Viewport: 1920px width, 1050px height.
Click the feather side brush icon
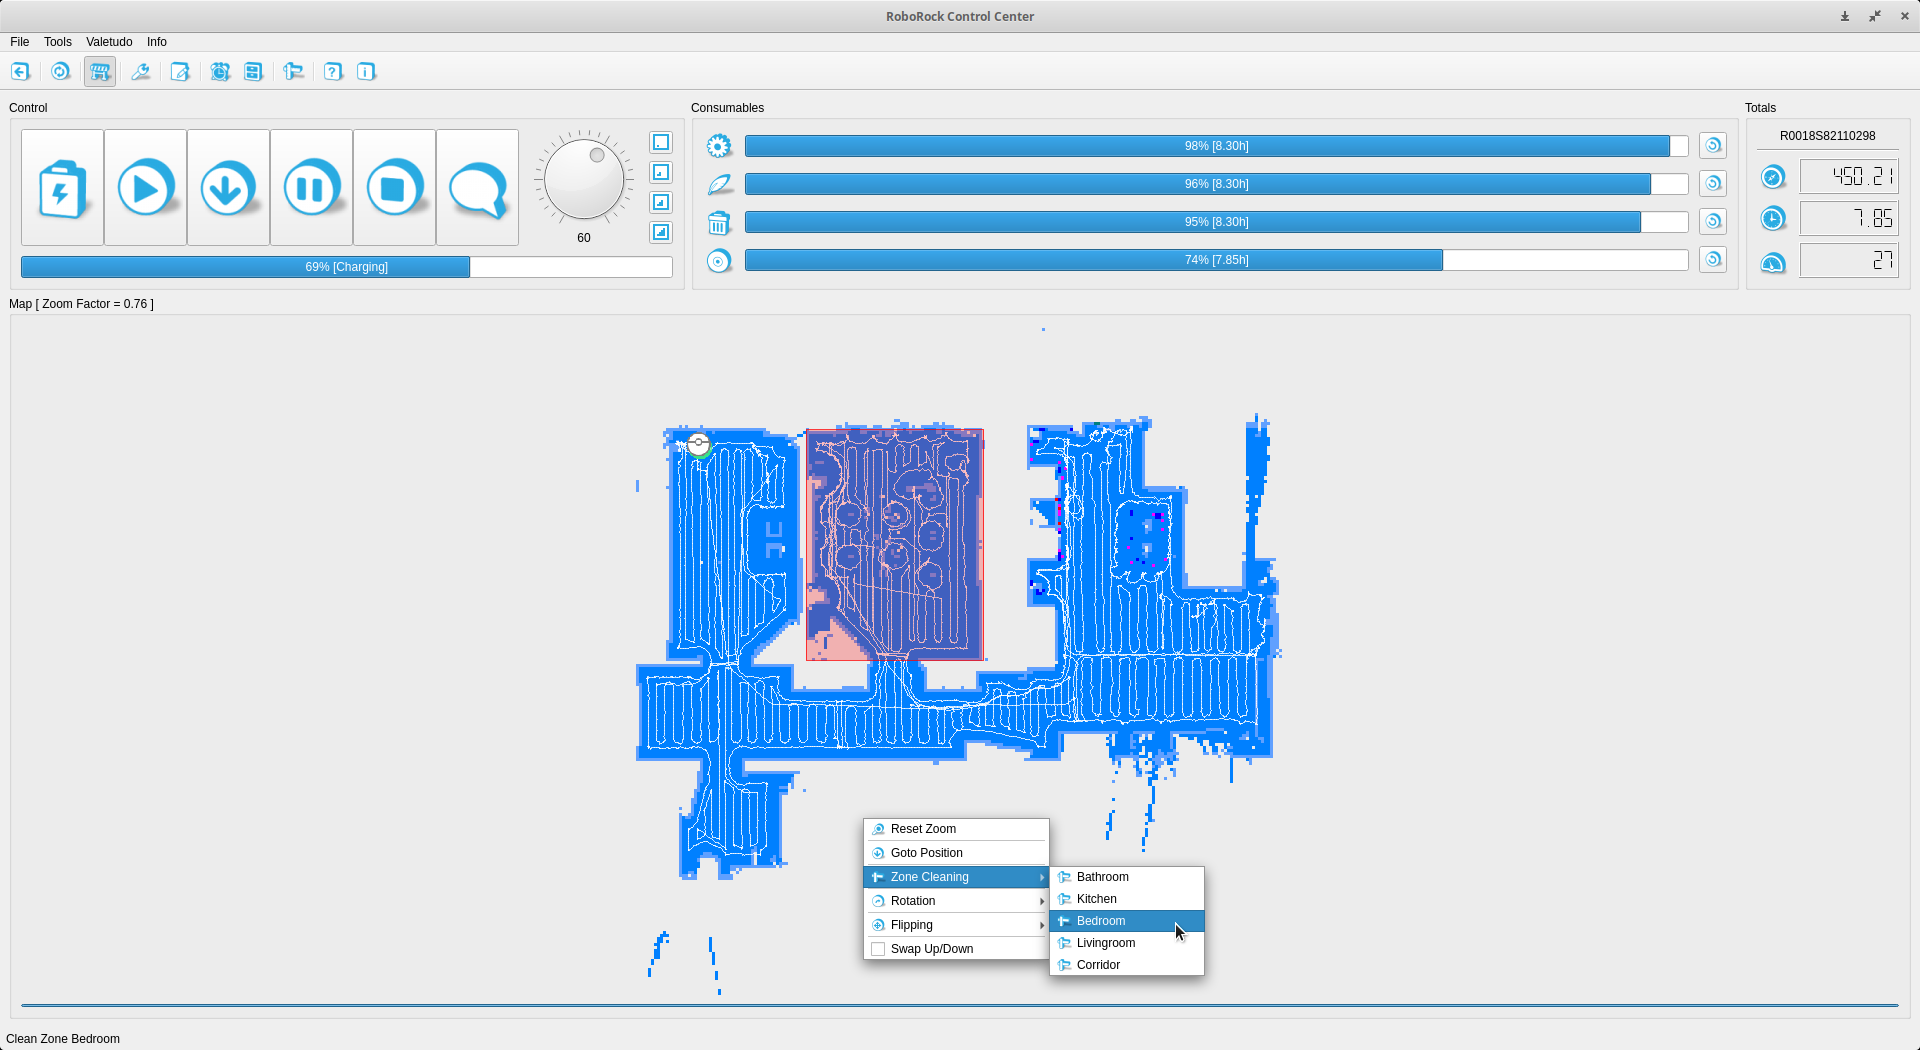[719, 184]
